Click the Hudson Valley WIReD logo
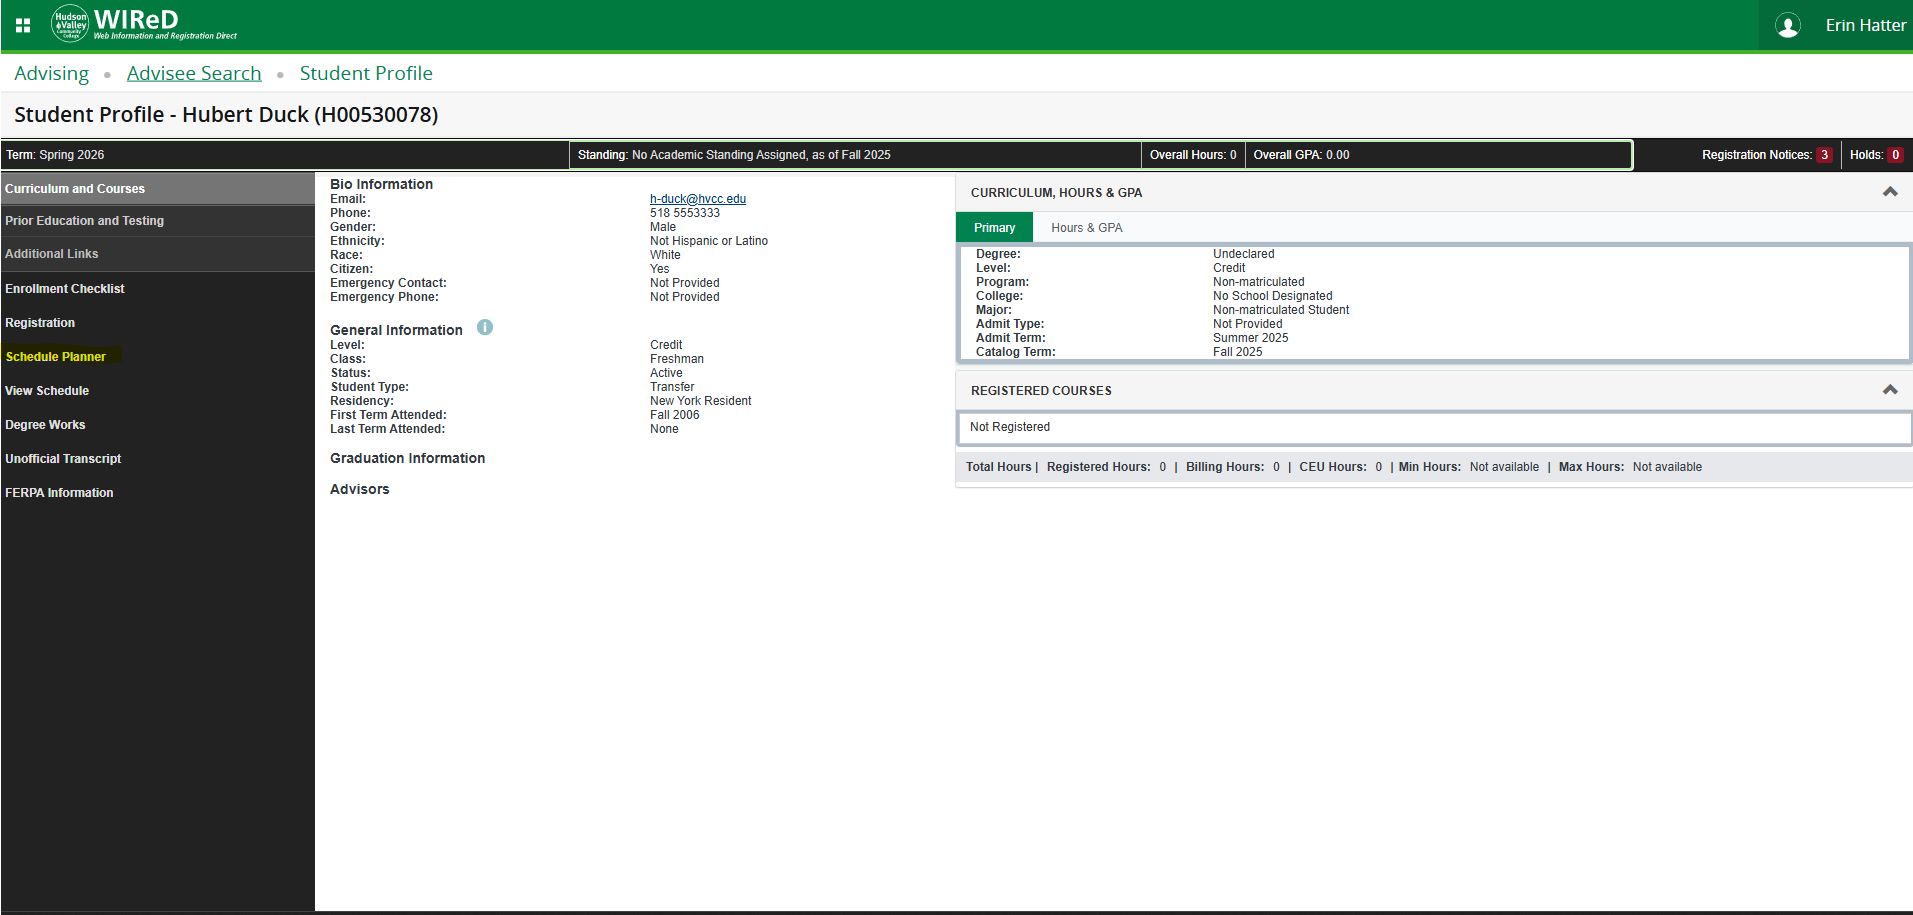The image size is (1913, 915). coord(144,24)
